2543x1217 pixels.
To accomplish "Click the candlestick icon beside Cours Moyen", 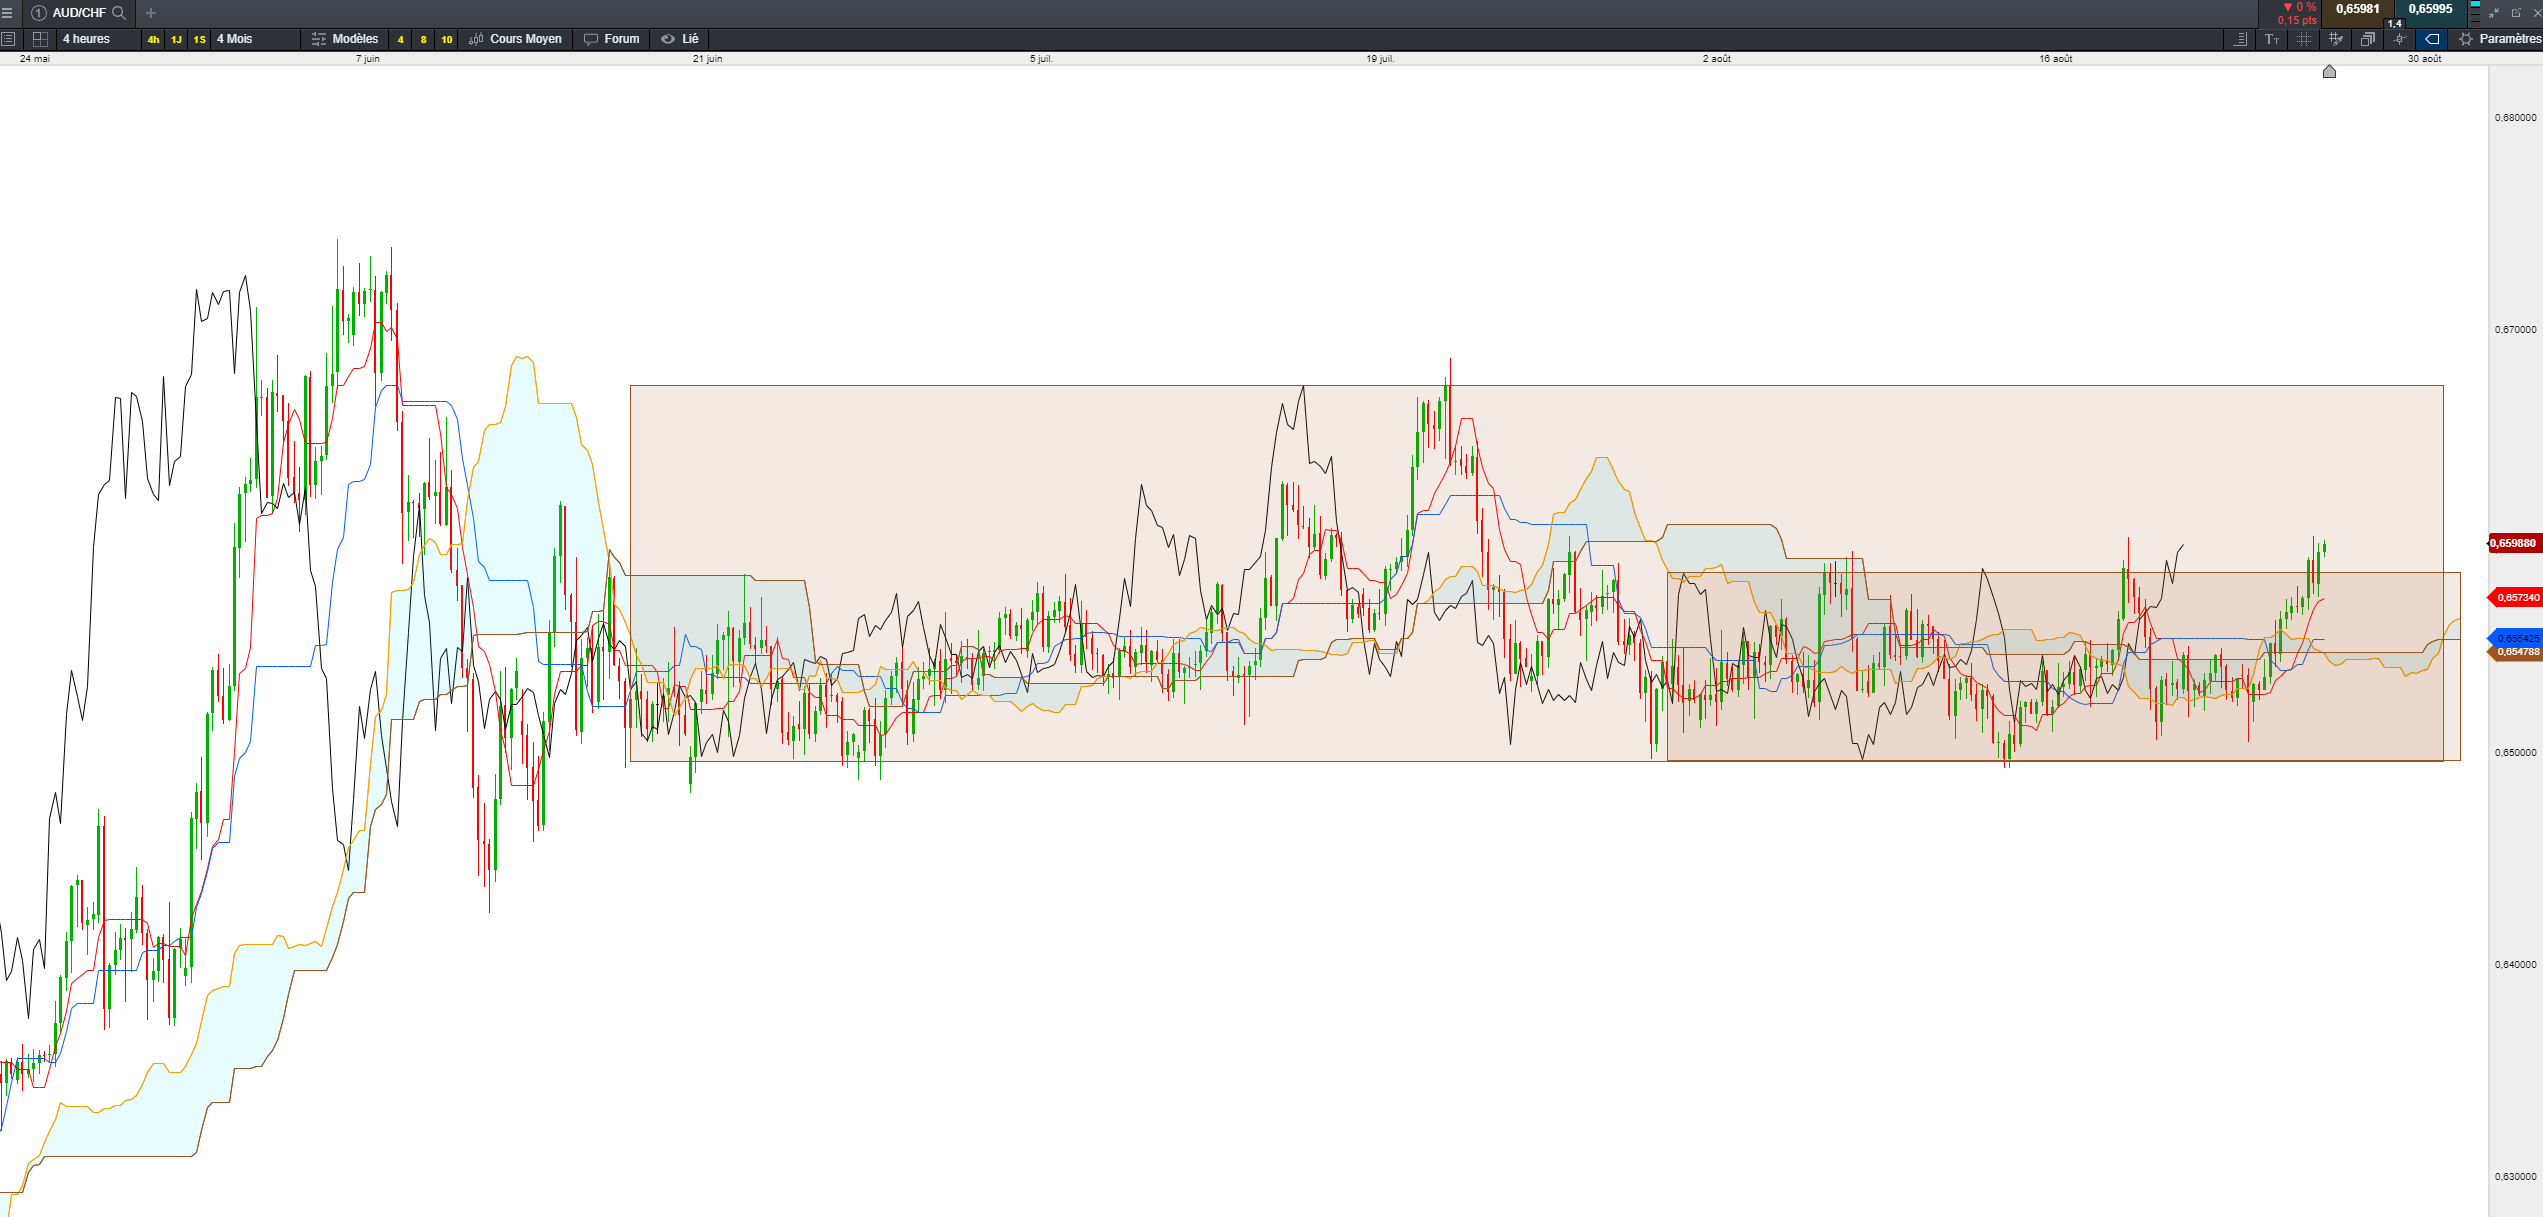I will coord(476,39).
